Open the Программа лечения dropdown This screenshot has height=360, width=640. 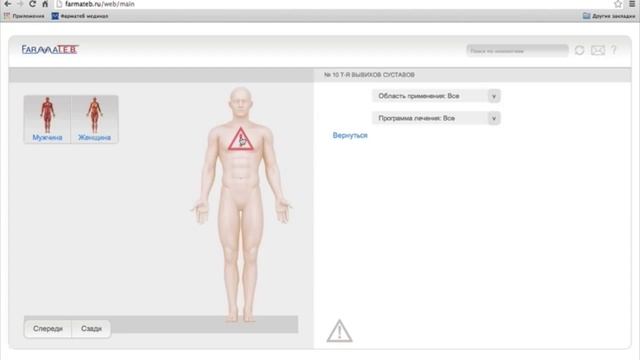(x=436, y=118)
